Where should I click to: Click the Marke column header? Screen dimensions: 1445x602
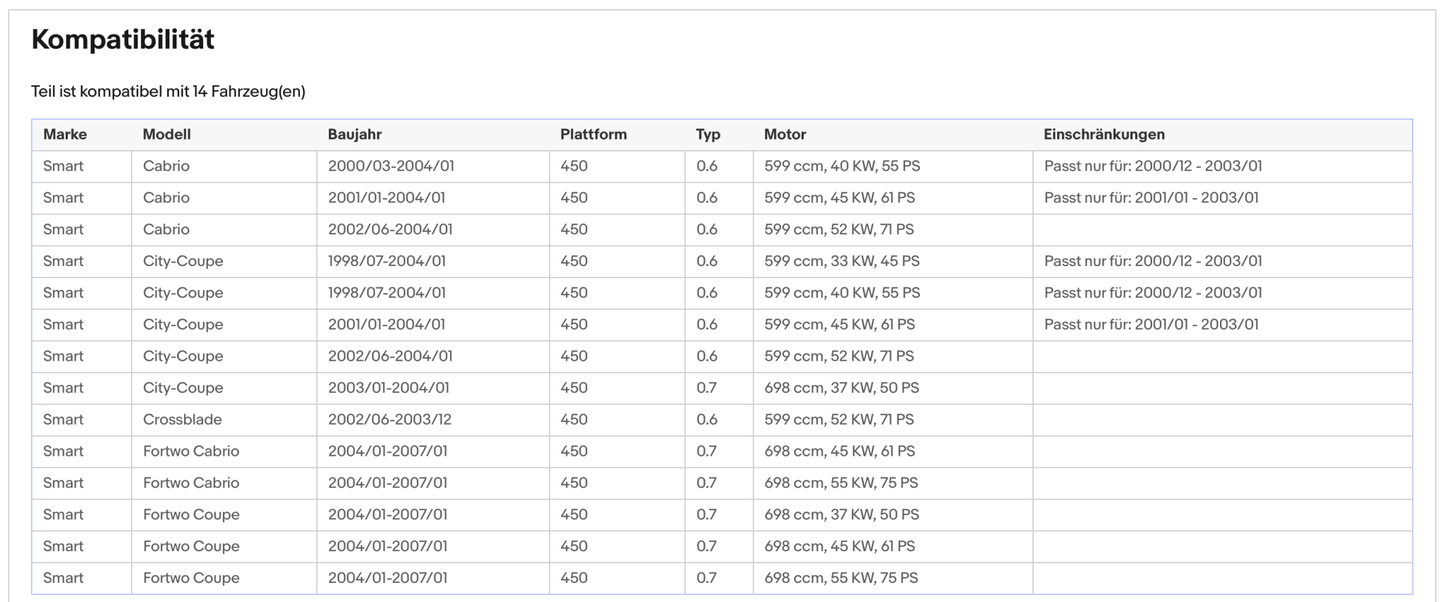pos(65,134)
